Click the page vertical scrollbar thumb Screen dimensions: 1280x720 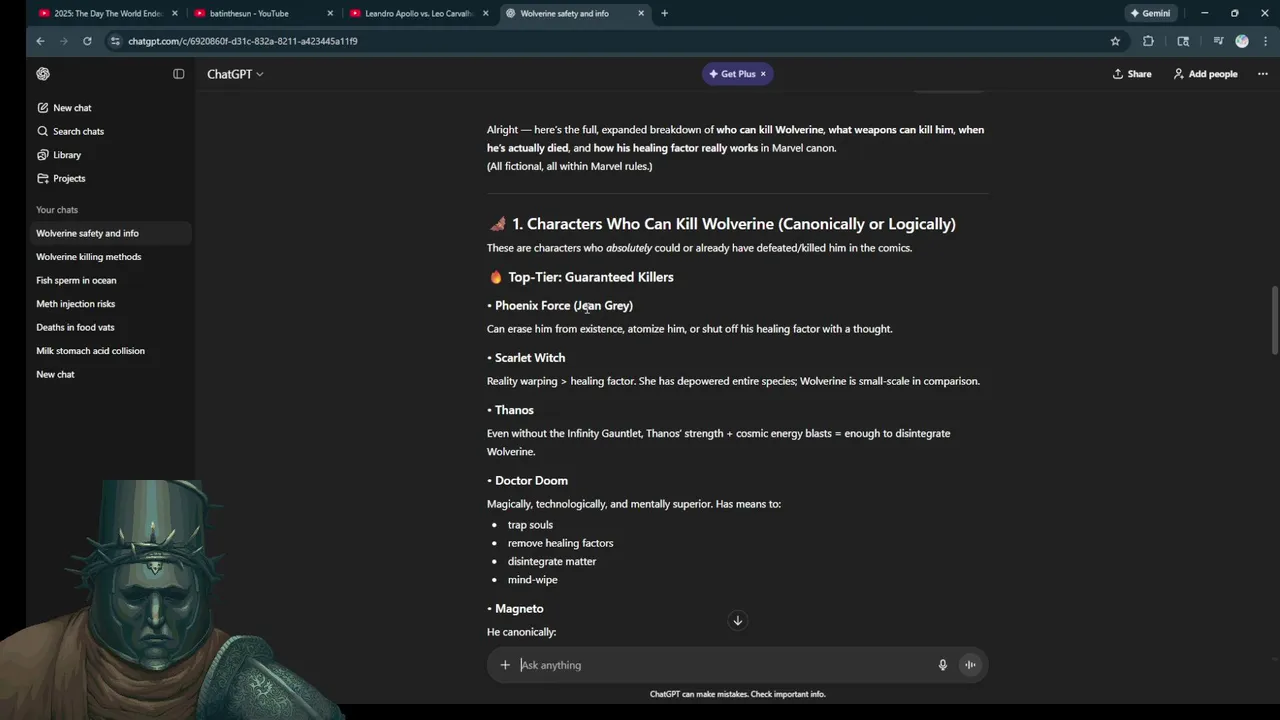[x=1275, y=320]
